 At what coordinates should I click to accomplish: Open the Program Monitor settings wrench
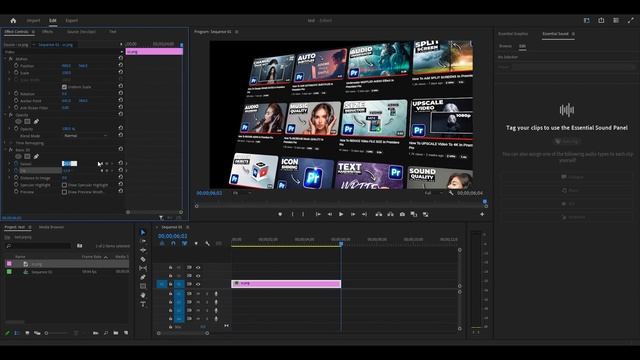coord(451,193)
